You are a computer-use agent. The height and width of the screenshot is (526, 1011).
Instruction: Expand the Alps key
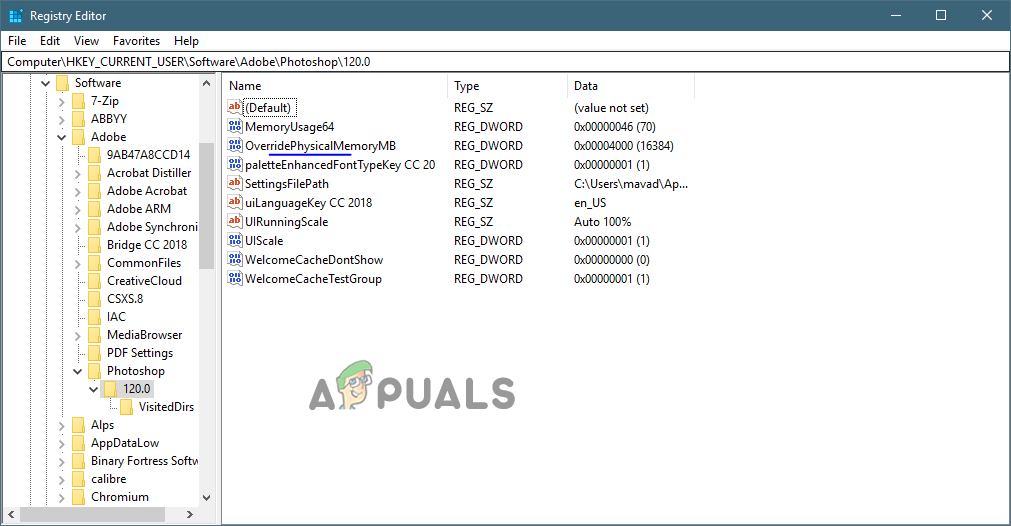(61, 425)
